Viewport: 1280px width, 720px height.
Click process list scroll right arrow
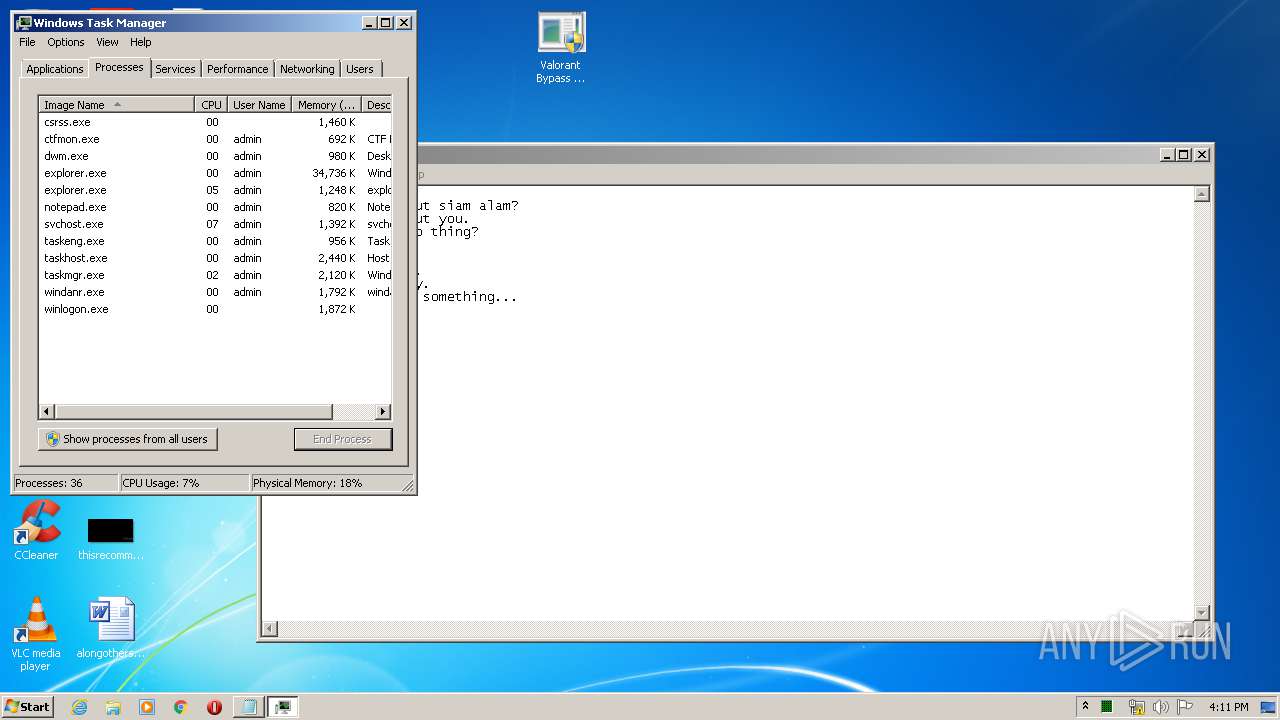pyautogui.click(x=383, y=412)
